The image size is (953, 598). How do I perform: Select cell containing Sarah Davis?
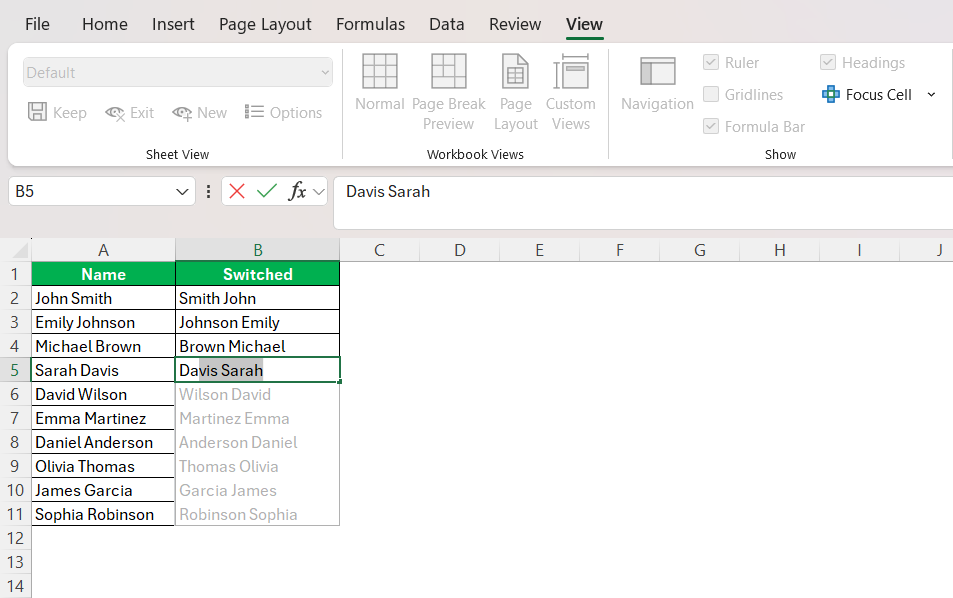tap(103, 370)
